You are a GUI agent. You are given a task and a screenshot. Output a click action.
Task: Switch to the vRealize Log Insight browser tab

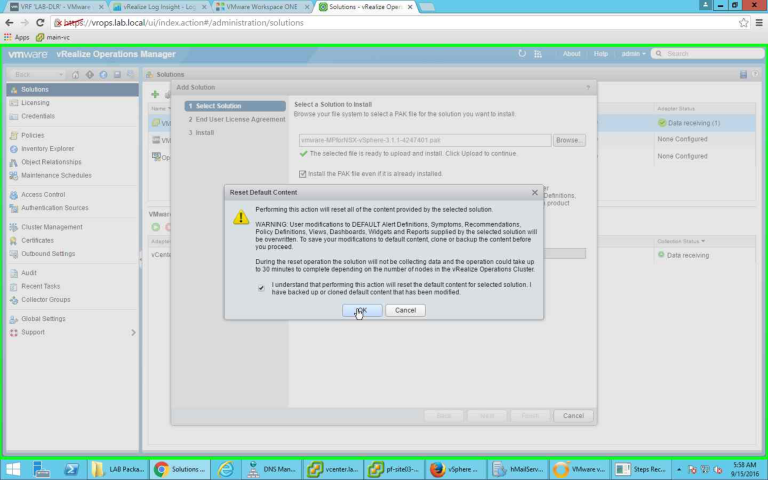click(x=160, y=7)
